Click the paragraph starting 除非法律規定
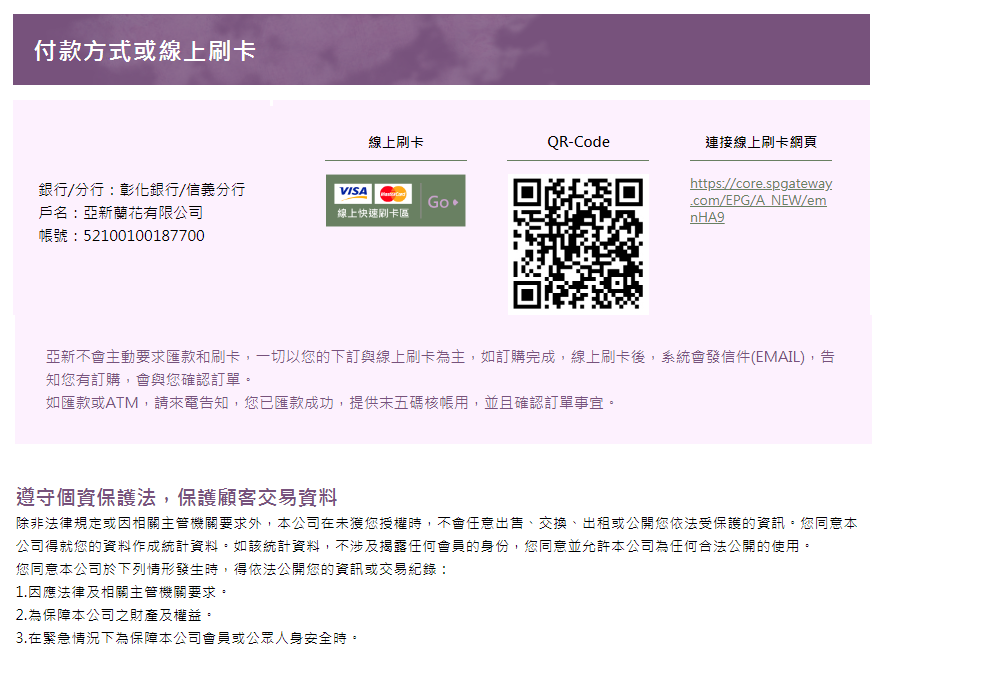 436,523
